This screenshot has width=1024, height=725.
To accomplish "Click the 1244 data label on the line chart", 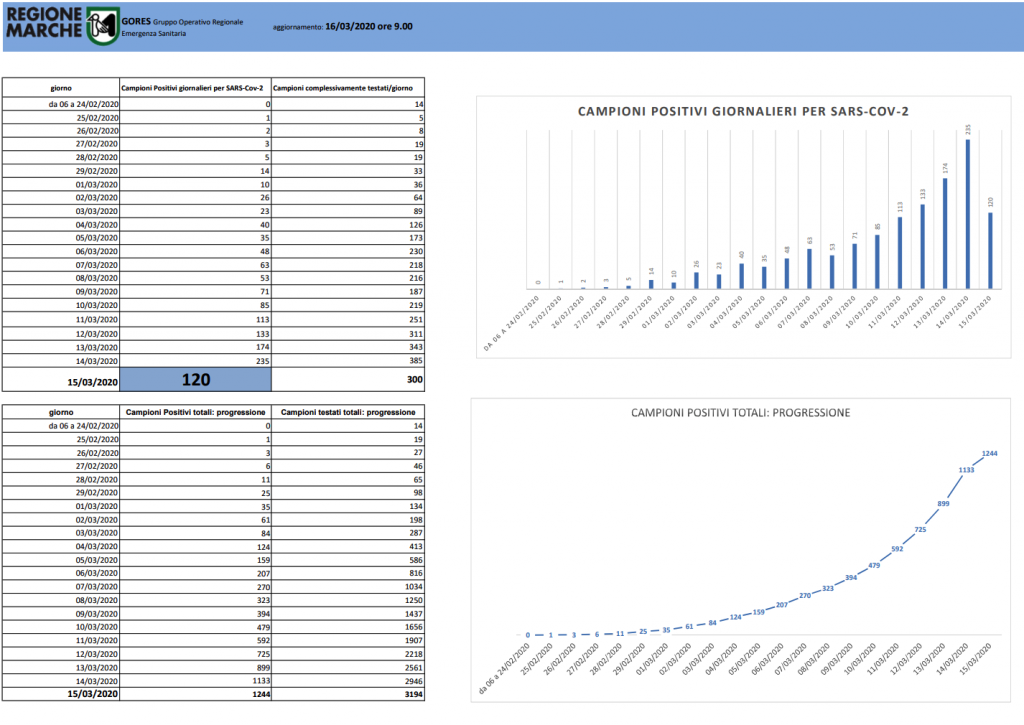I will tap(989, 453).
